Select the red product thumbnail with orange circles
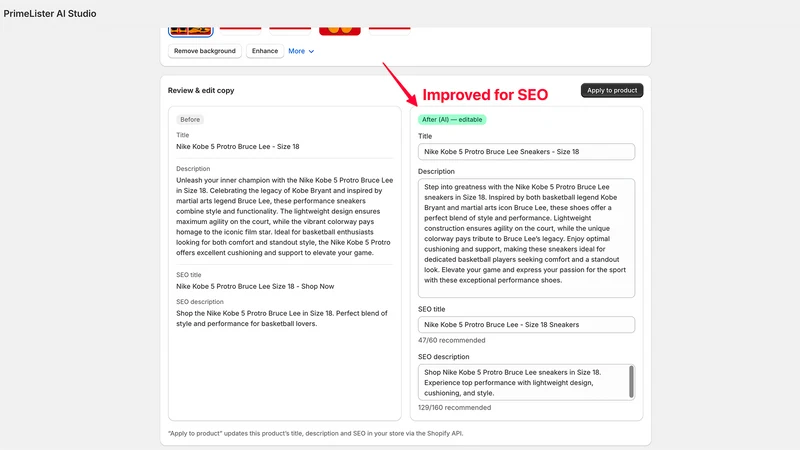 tap(340, 32)
